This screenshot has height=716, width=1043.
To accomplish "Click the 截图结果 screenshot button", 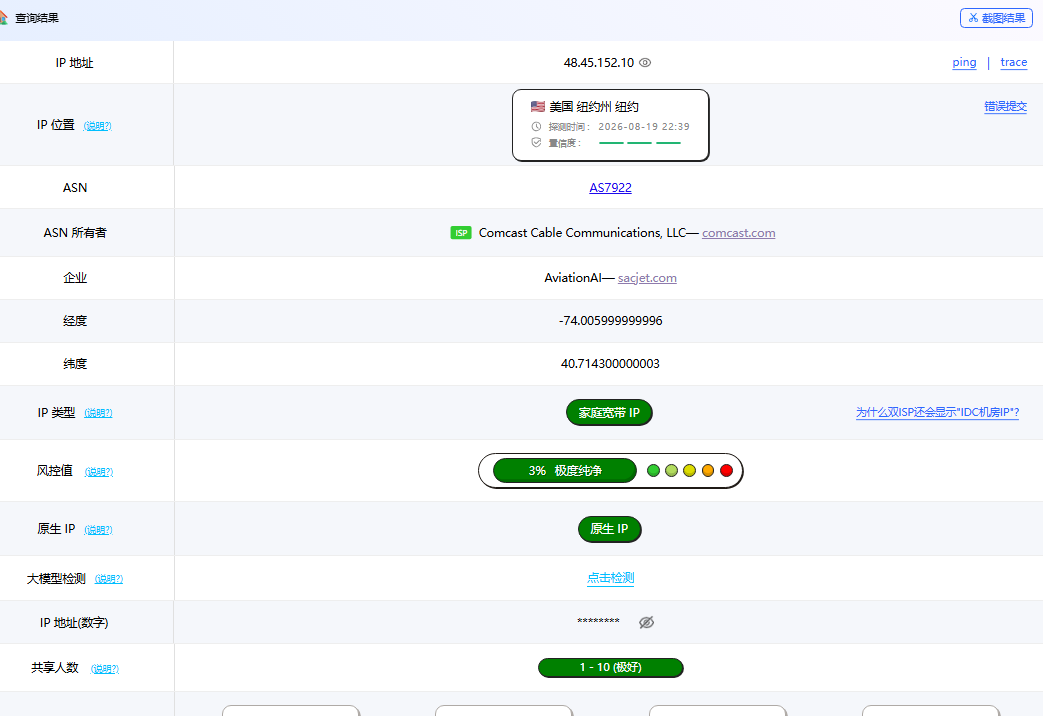I will click(996, 18).
